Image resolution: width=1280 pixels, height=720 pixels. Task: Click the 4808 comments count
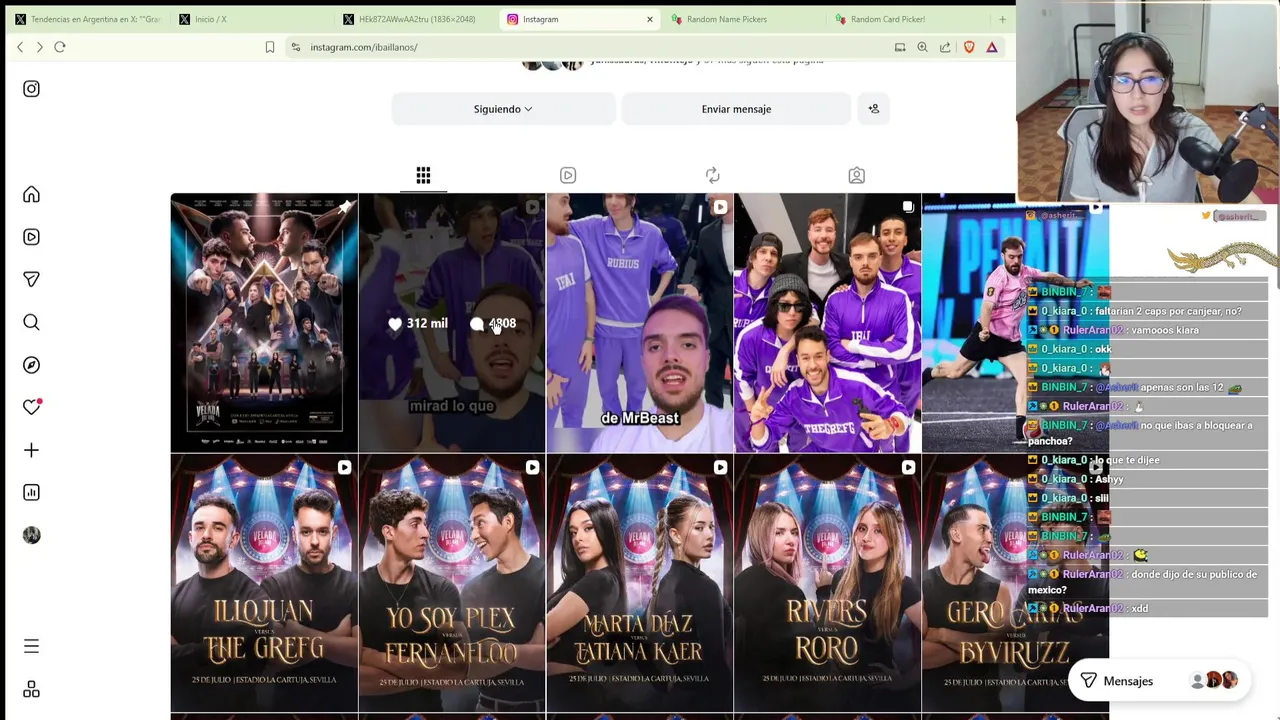click(493, 323)
